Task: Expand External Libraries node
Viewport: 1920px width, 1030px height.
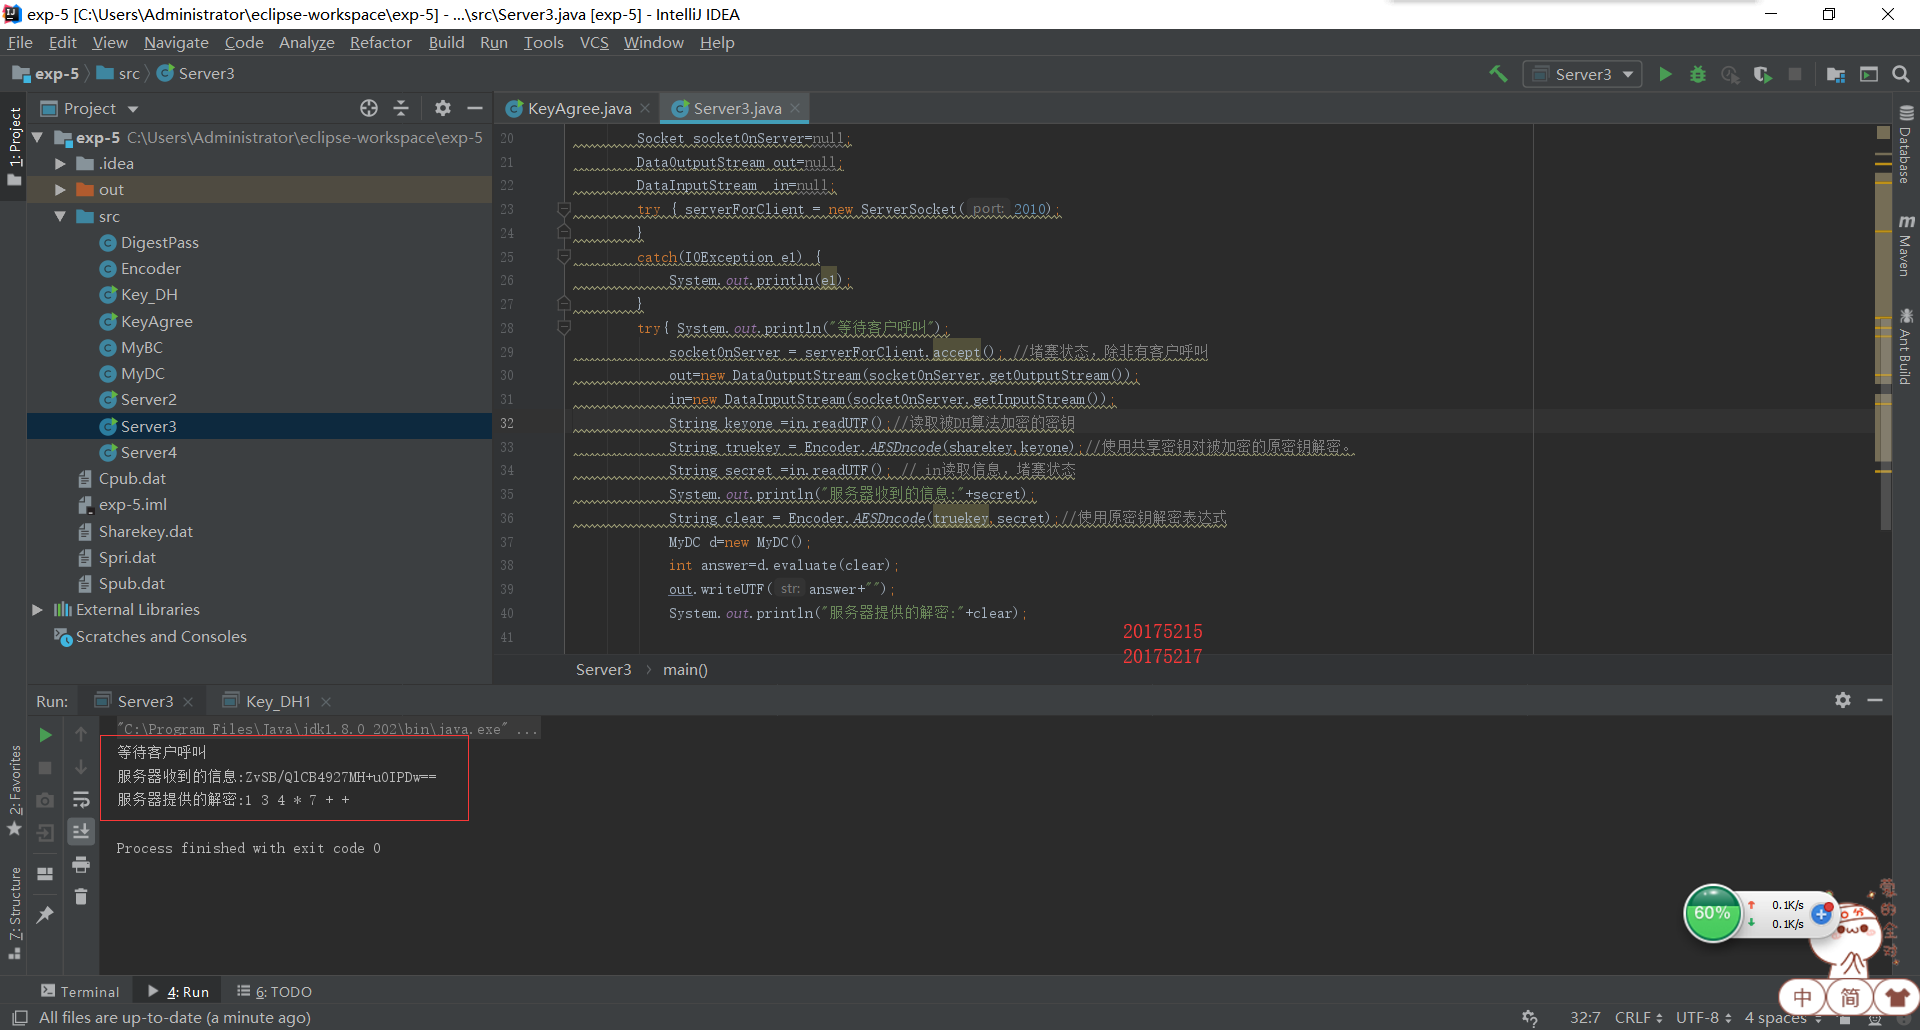Action: click(38, 609)
